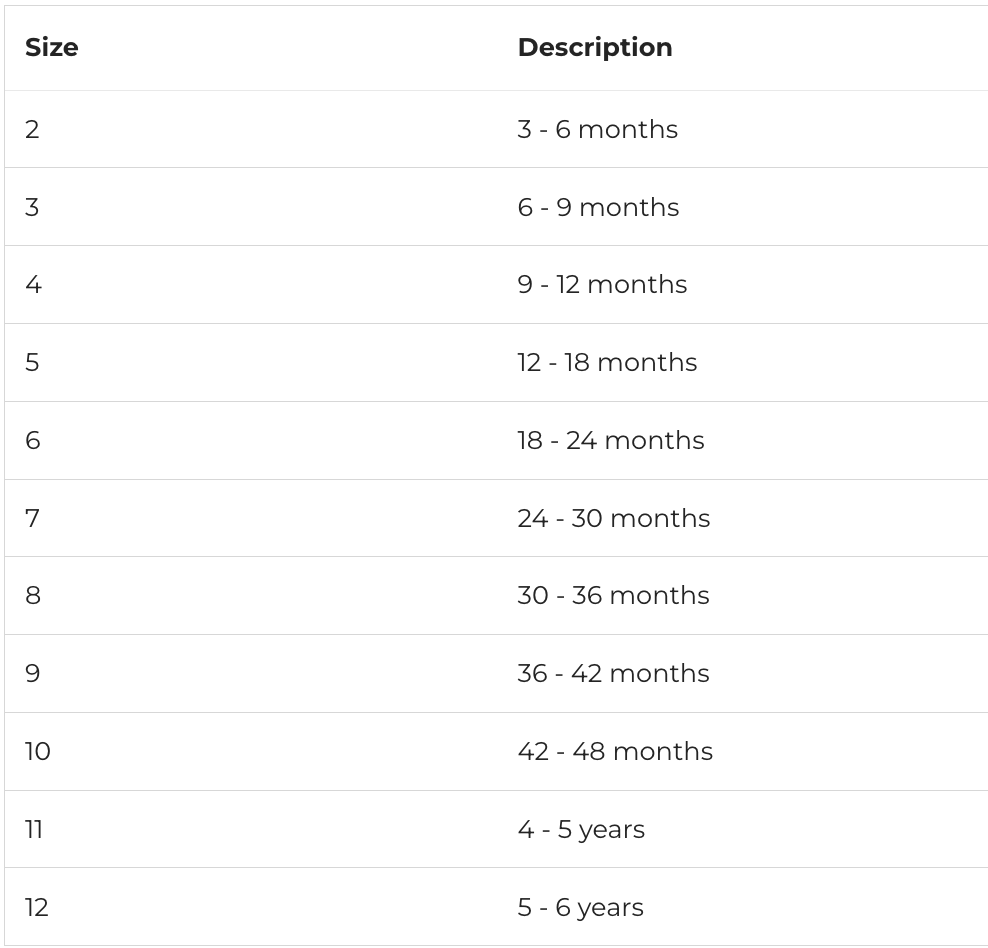Screen dimensions: 988x948
Task: Click the 30 - 36 months description
Action: click(613, 596)
